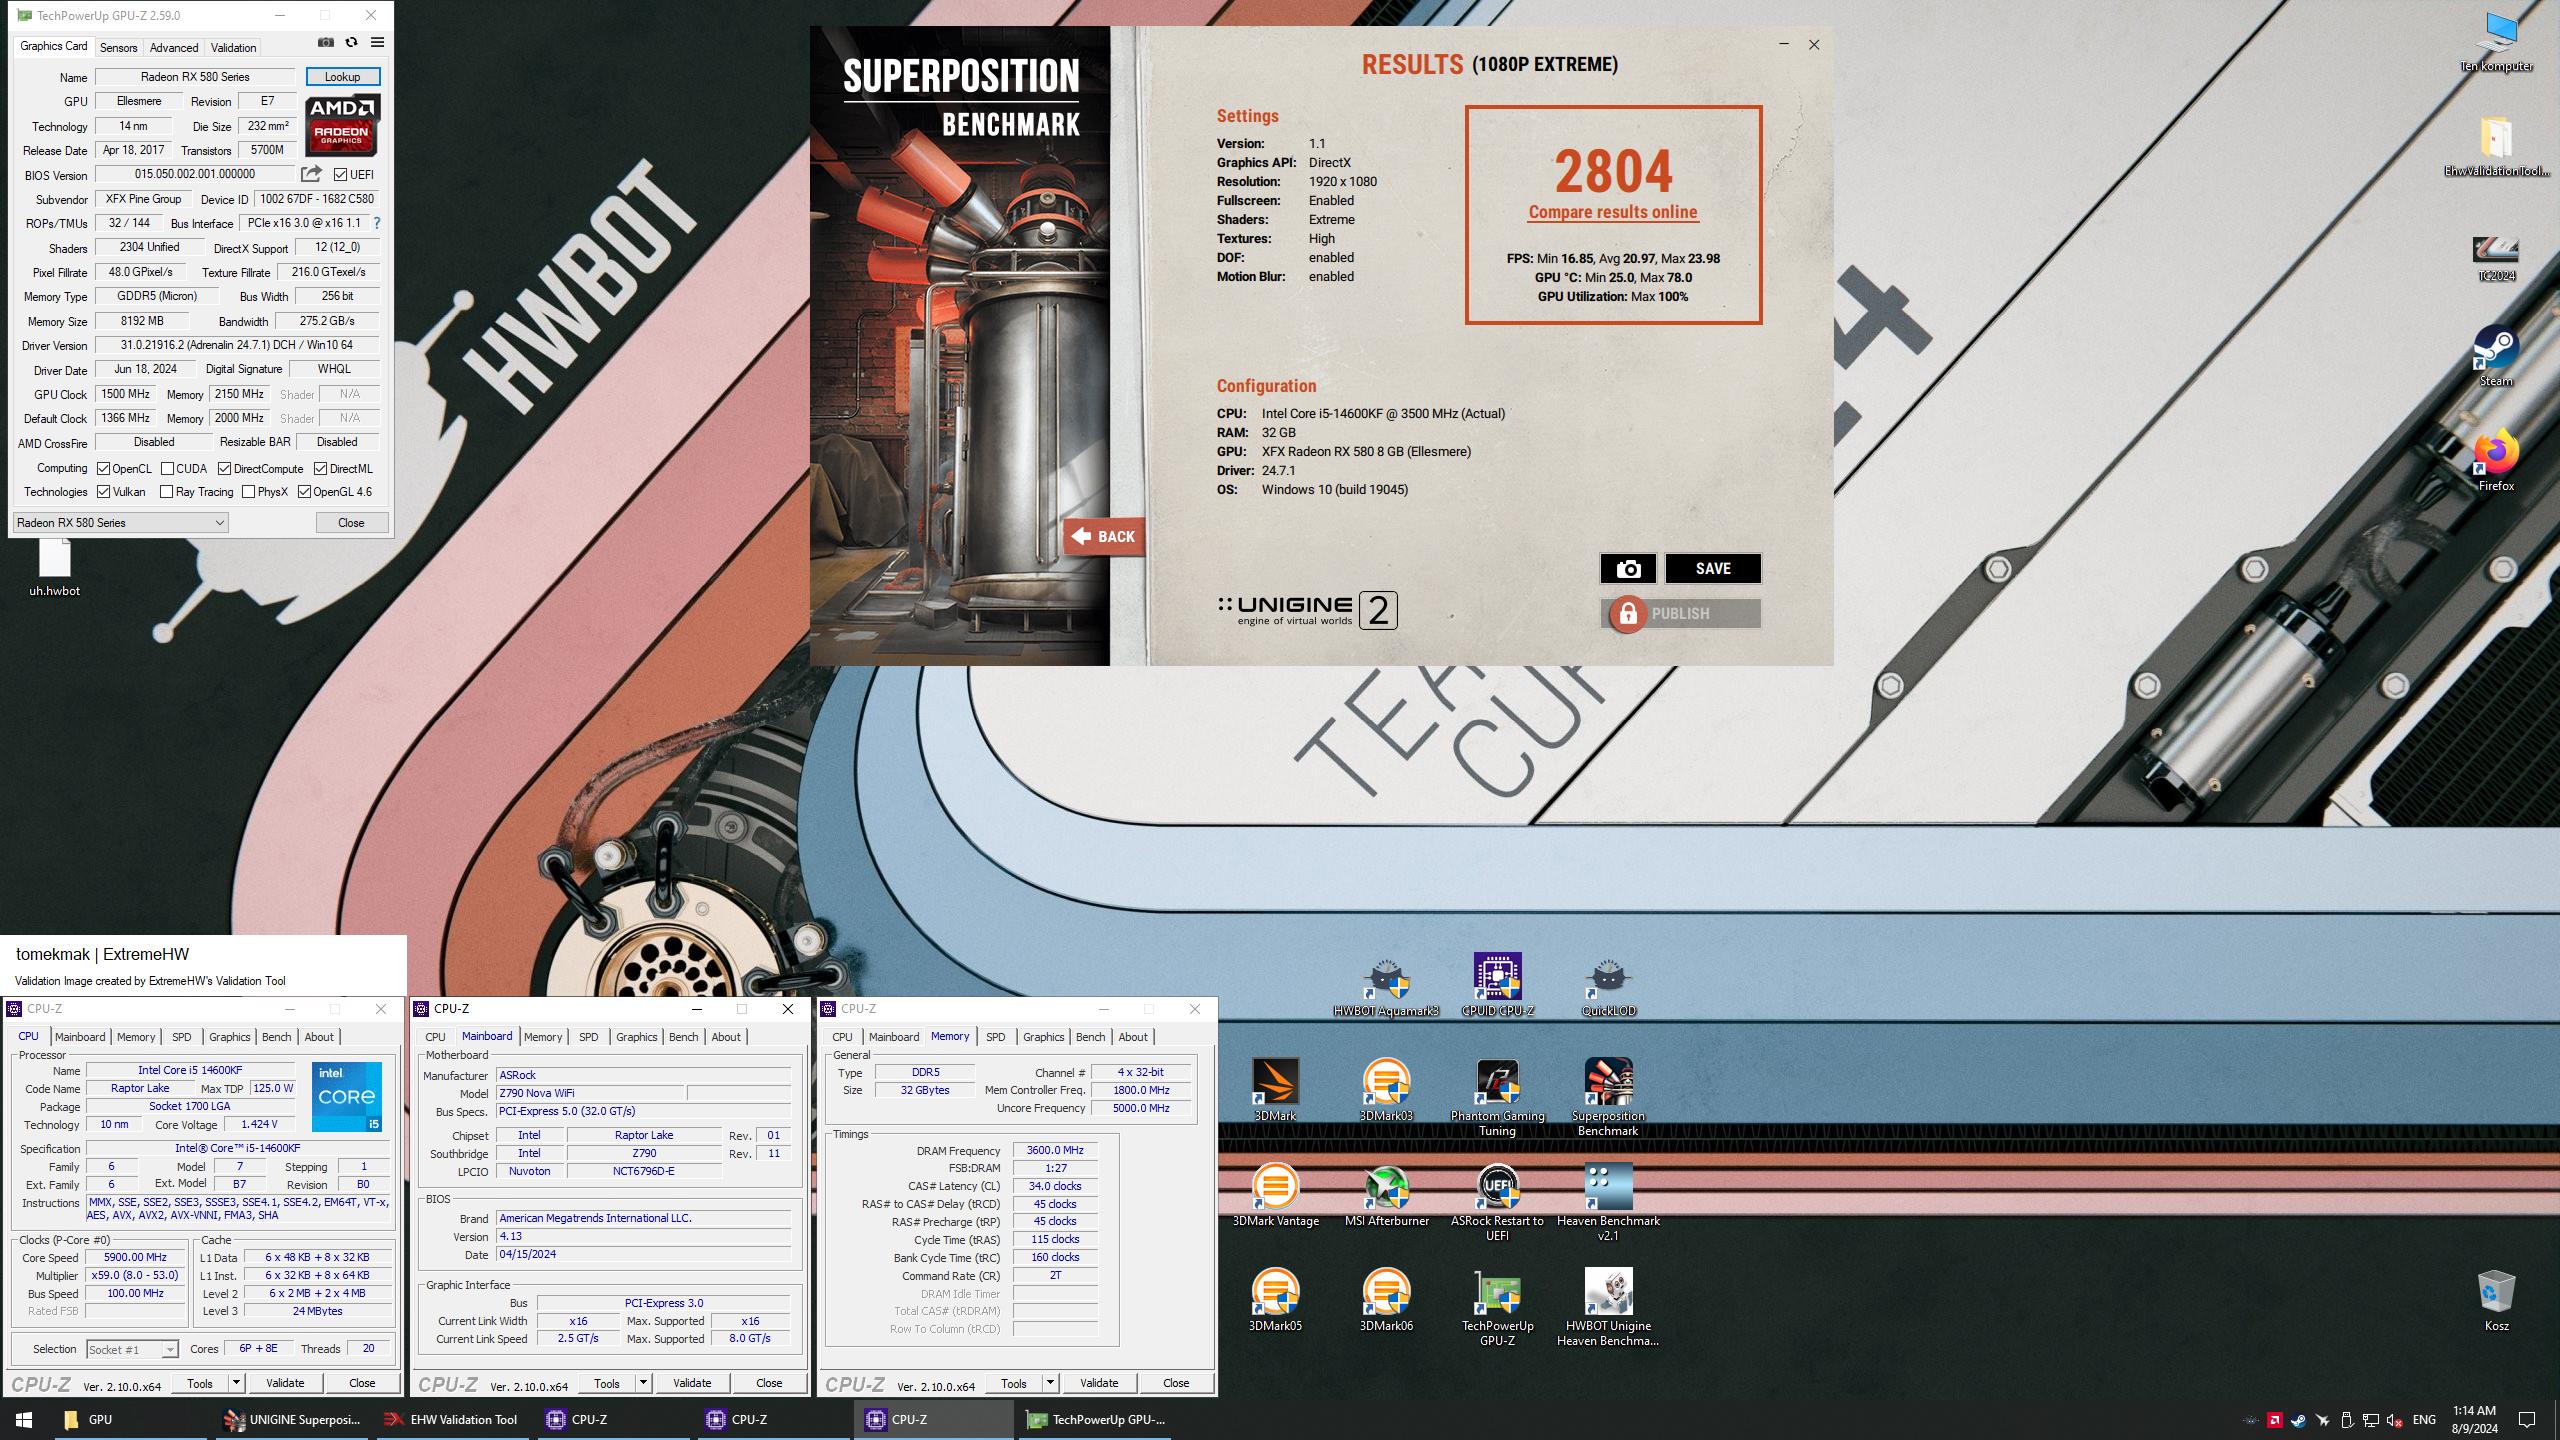Open the Ten komputer desktop icon
The image size is (2560, 1440).
coord(2496,42)
